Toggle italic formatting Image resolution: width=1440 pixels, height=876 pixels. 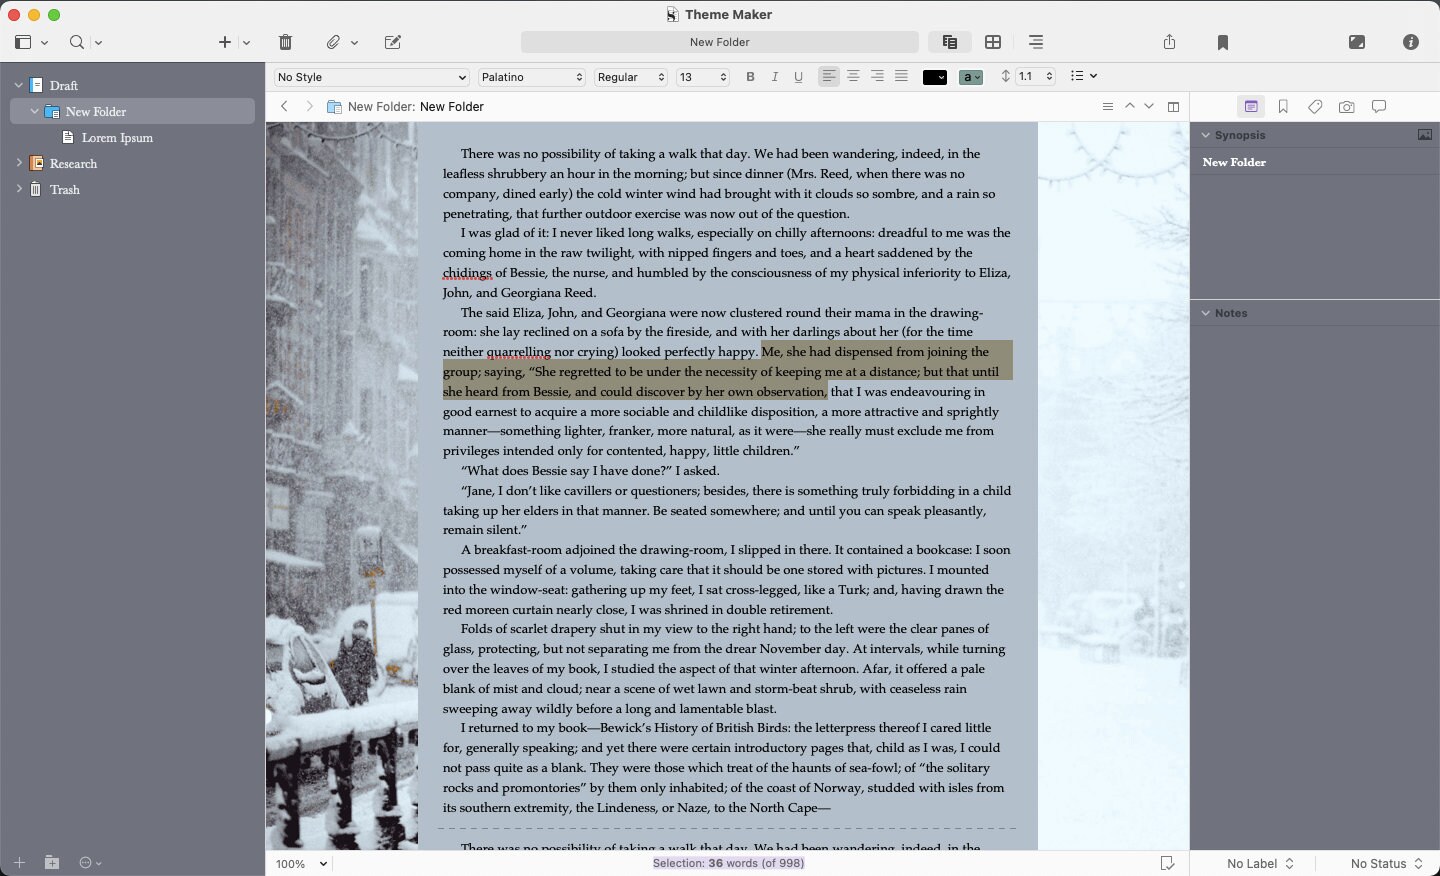tap(774, 76)
